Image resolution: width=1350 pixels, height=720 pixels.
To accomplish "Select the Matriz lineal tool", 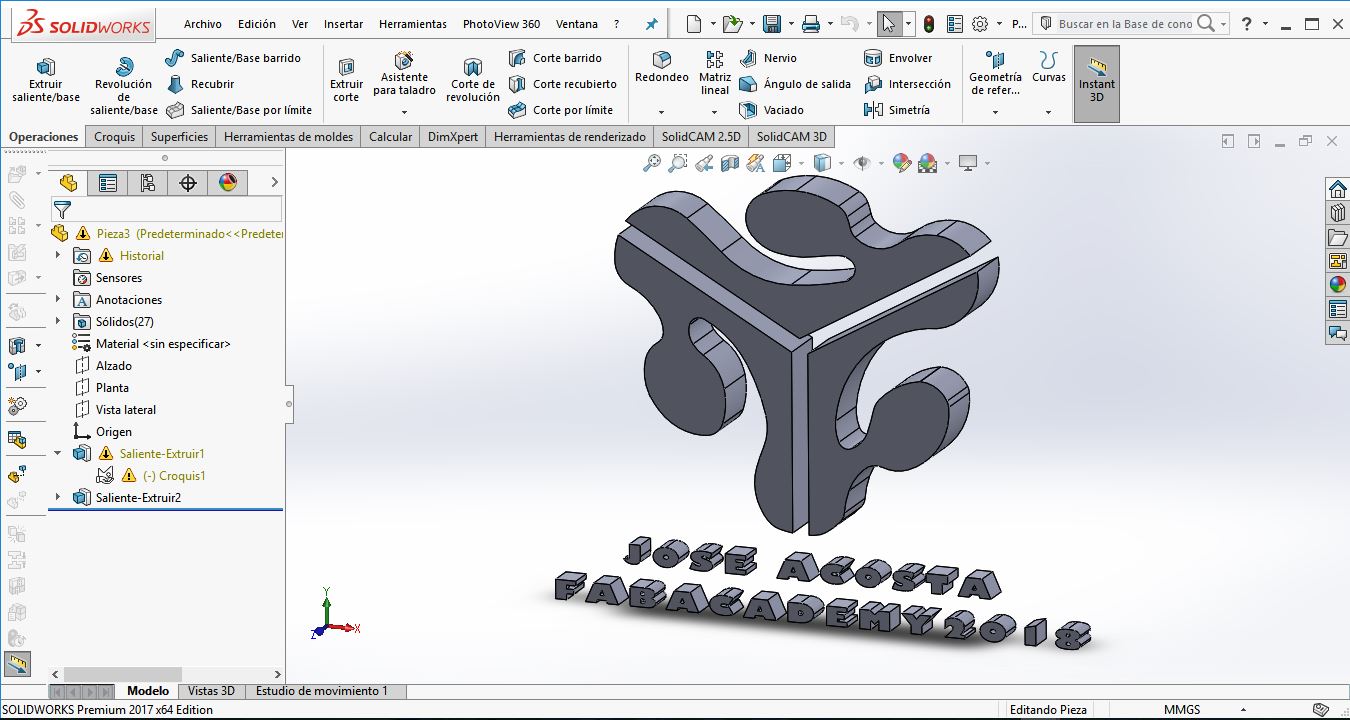I will coord(715,73).
